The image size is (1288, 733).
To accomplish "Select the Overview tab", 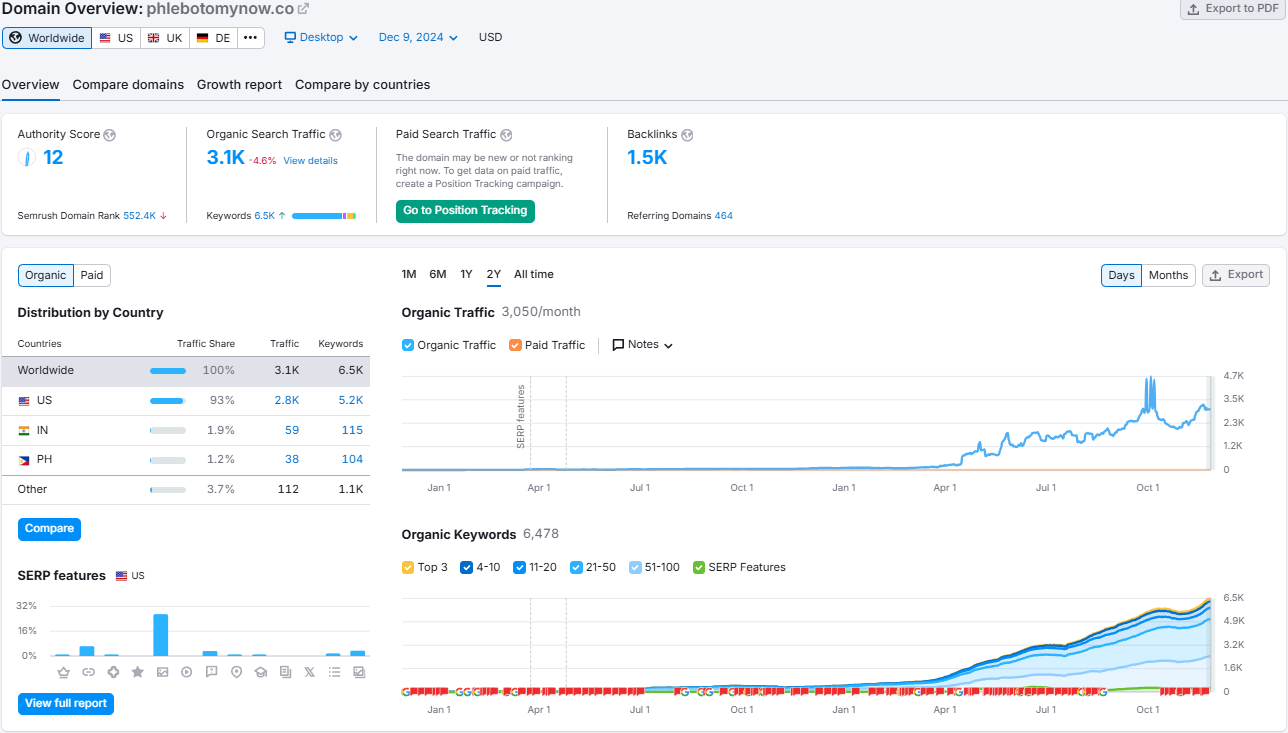I will click(x=30, y=85).
